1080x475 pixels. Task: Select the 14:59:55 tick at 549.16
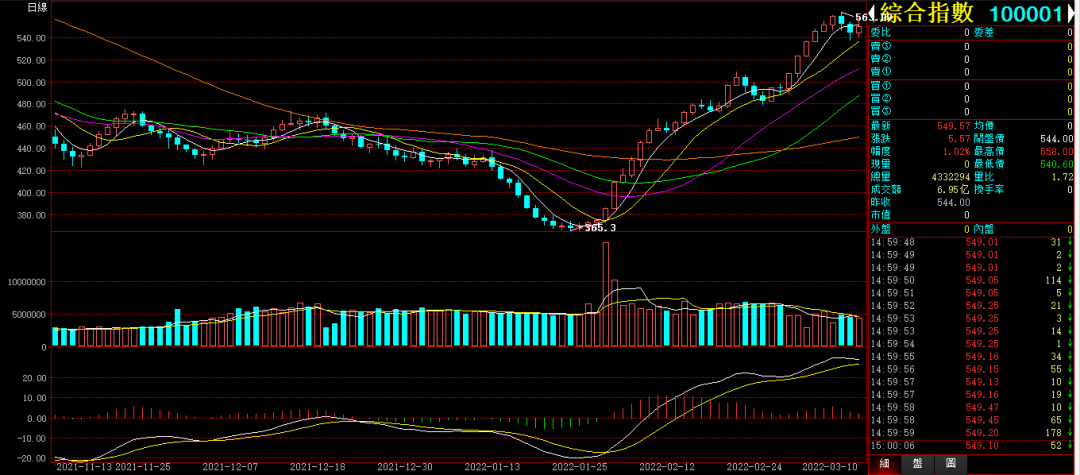pos(971,356)
